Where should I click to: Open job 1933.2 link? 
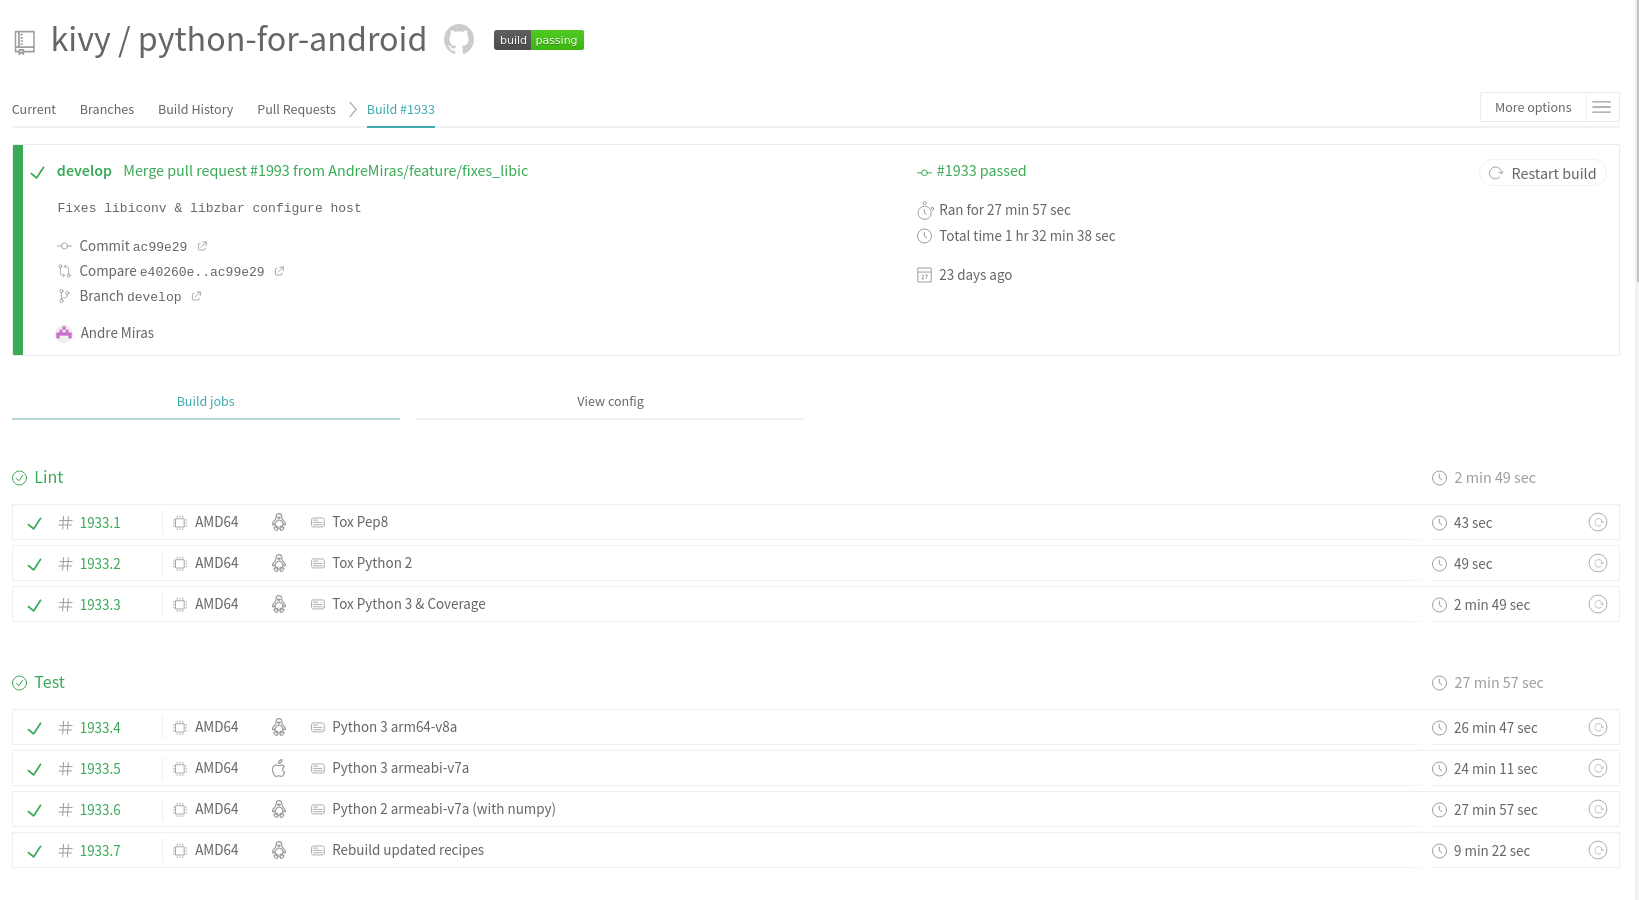tap(100, 564)
